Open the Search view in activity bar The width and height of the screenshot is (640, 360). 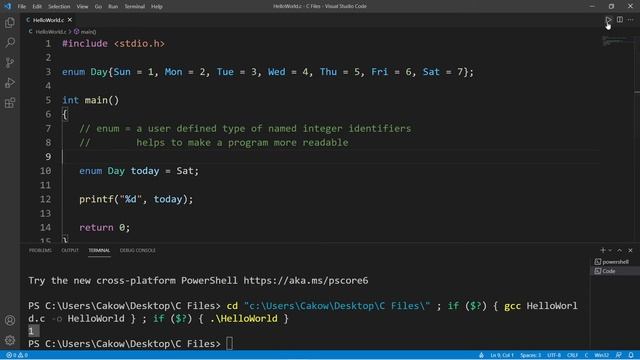[10, 42]
